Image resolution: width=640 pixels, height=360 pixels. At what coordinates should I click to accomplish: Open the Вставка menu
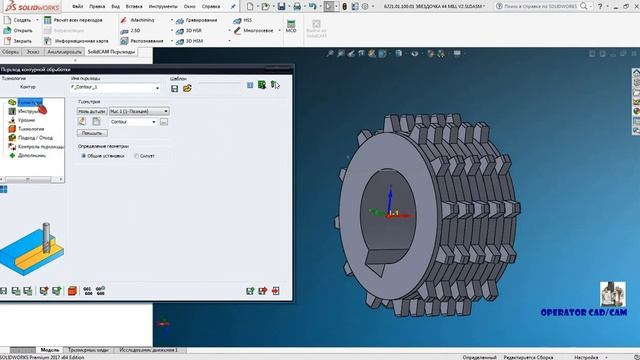pyautogui.click(x=134, y=7)
